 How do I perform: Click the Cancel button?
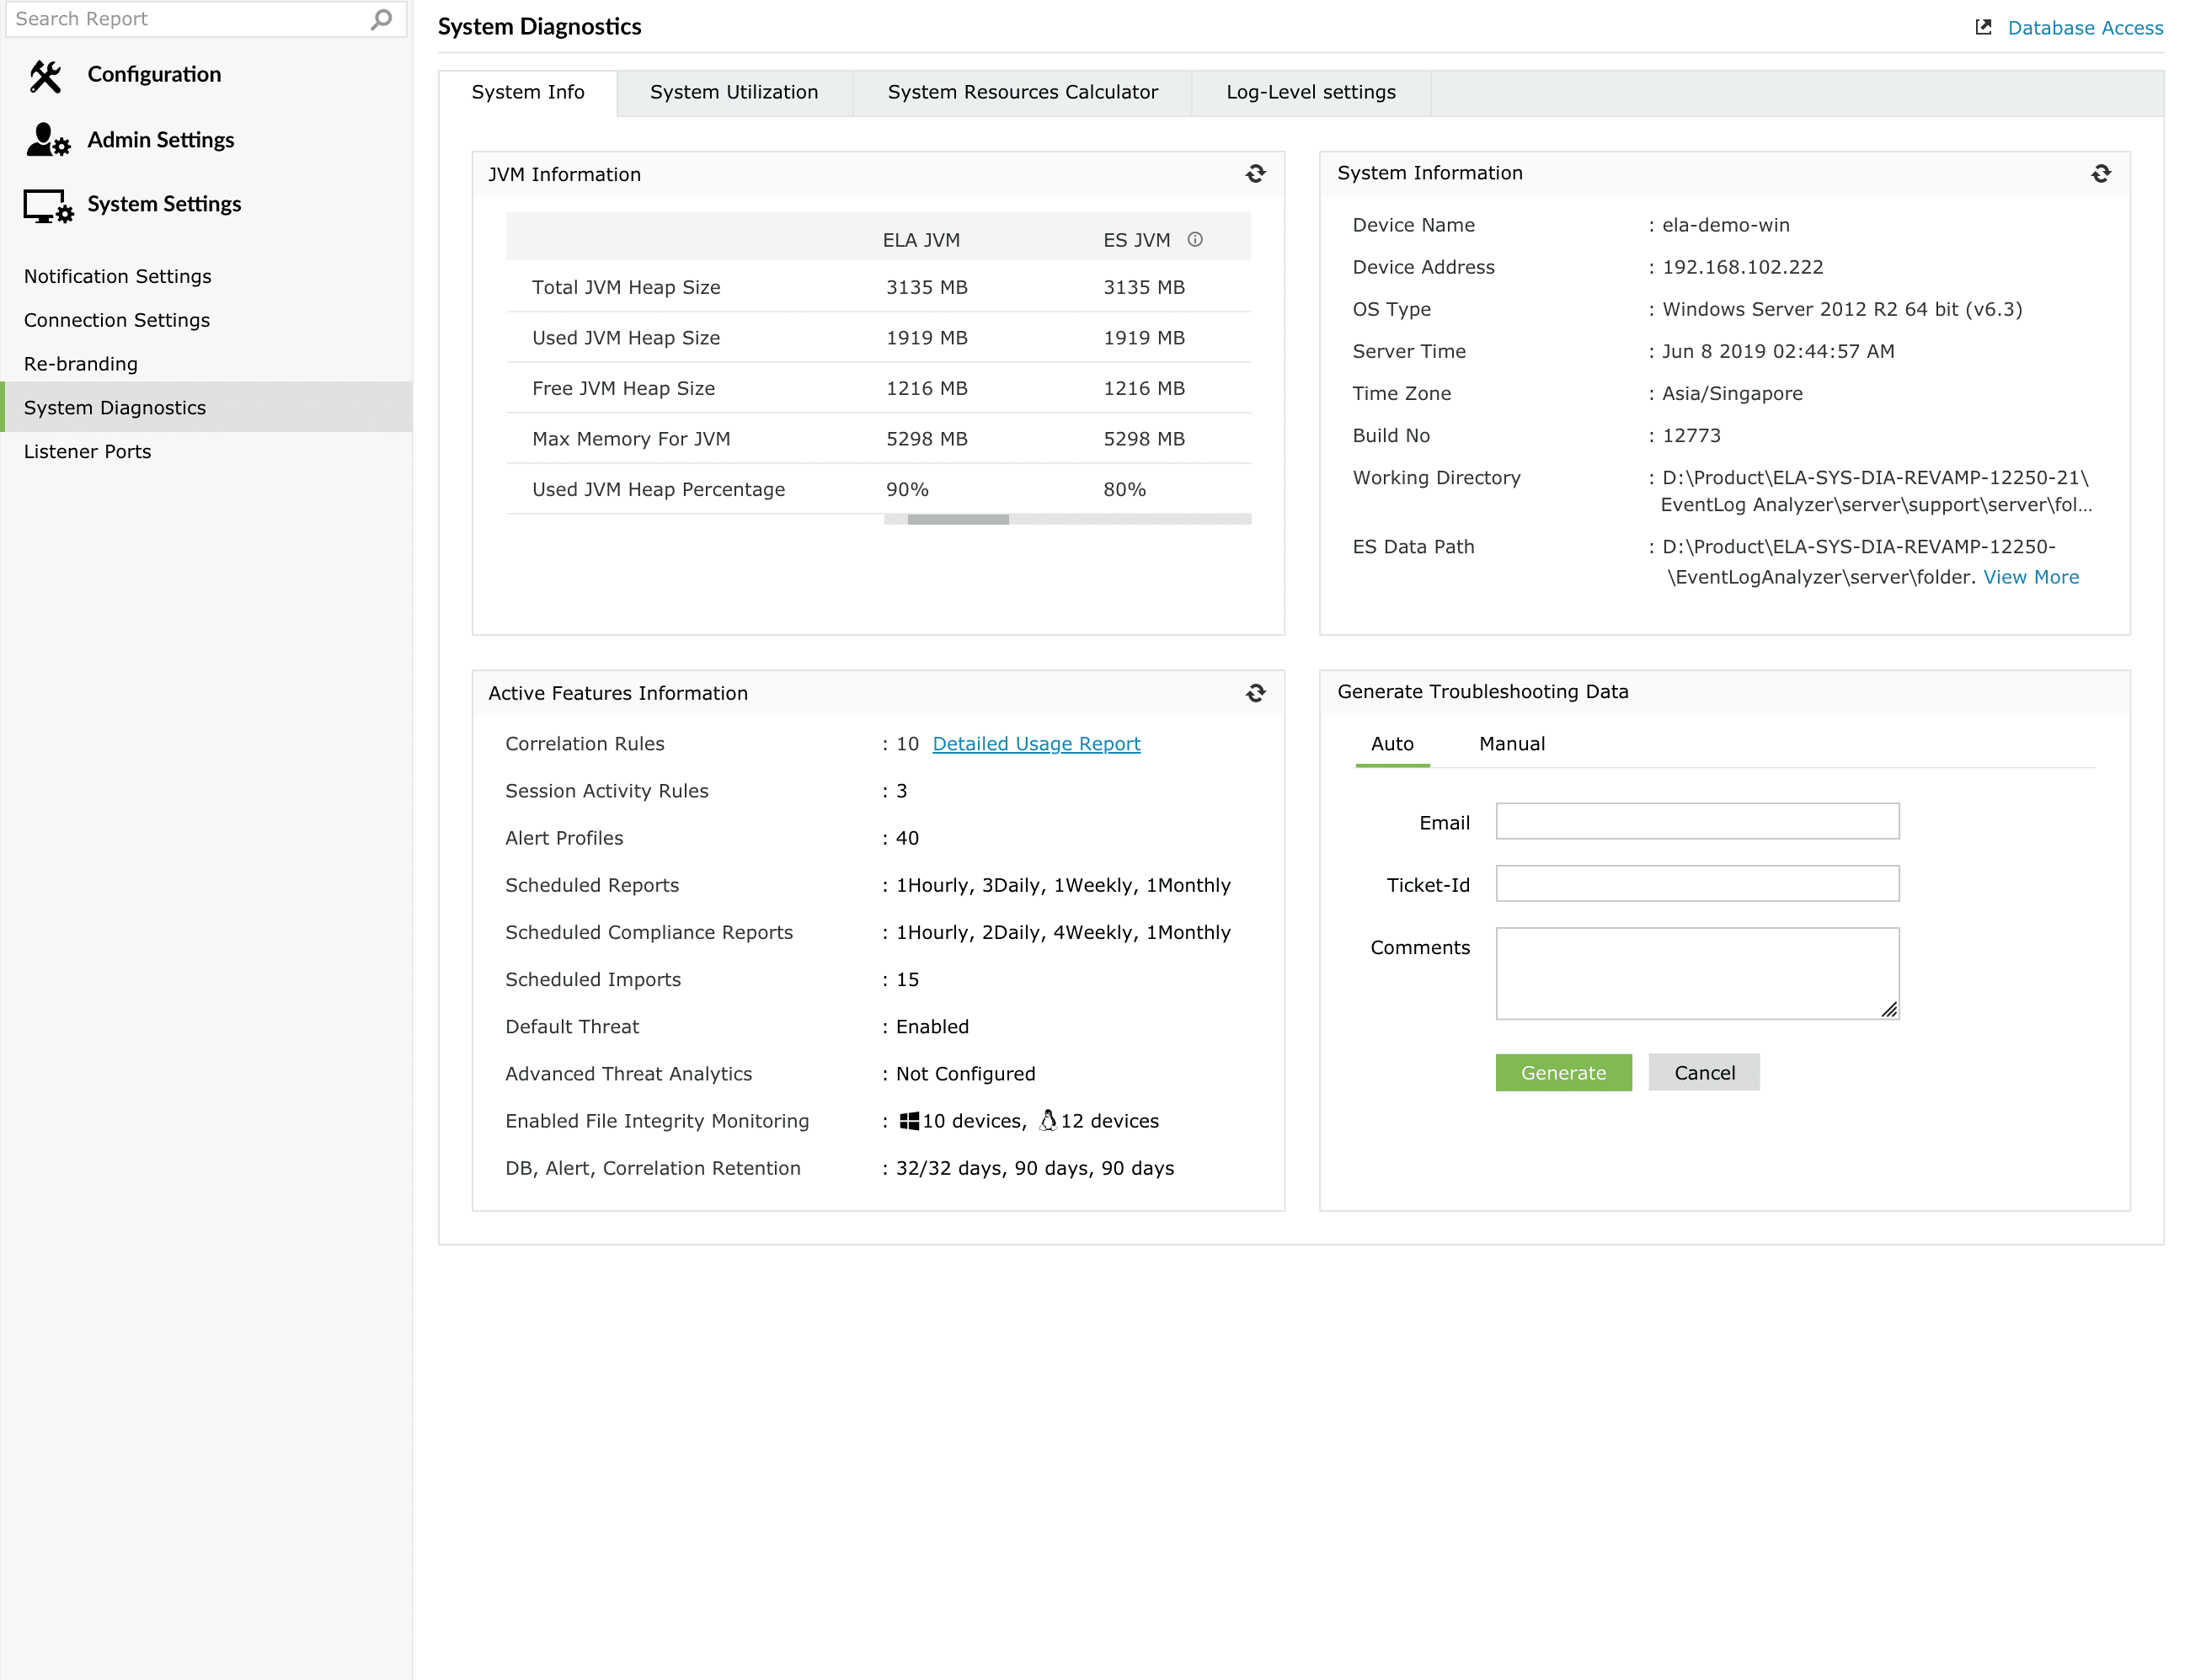(x=1703, y=1073)
